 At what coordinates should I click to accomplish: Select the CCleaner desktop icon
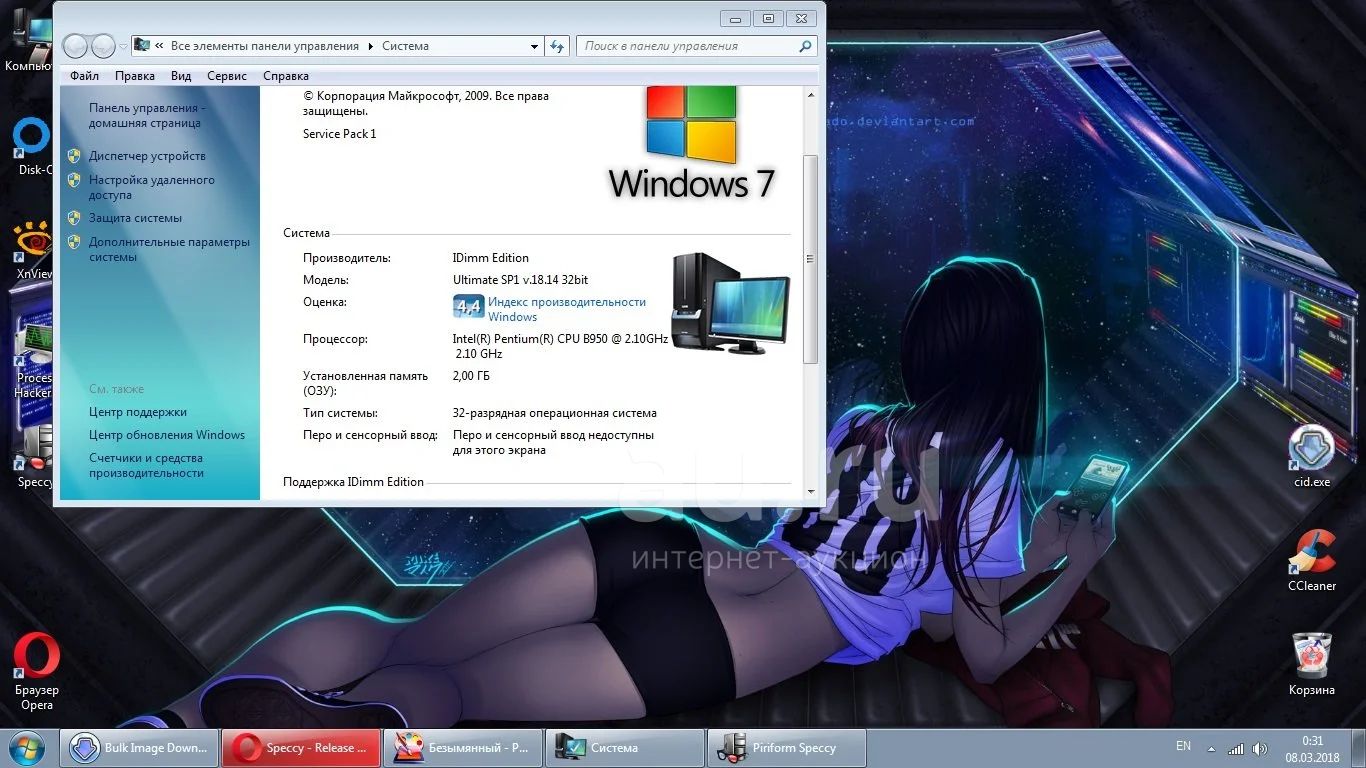click(x=1312, y=560)
